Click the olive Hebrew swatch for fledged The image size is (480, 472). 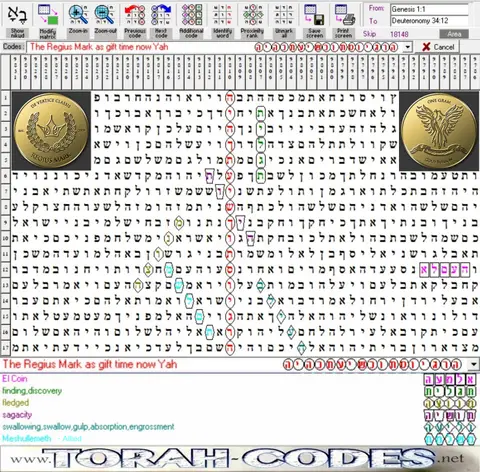[x=450, y=403]
